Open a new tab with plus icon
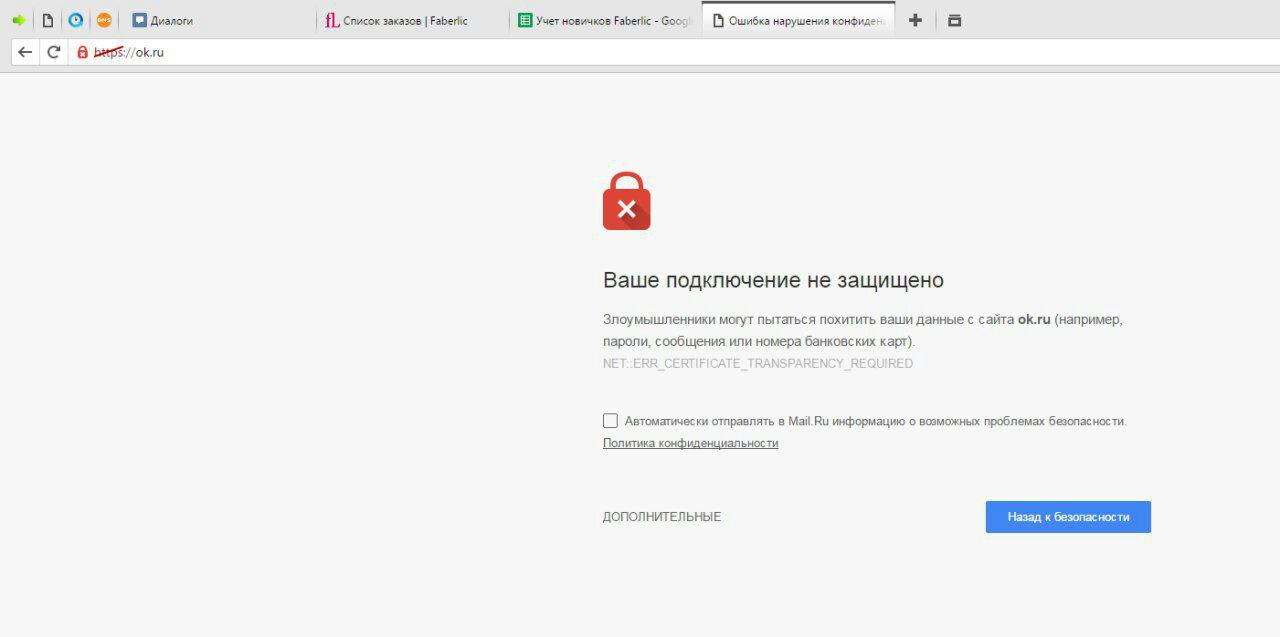This screenshot has width=1280, height=637. click(x=915, y=20)
